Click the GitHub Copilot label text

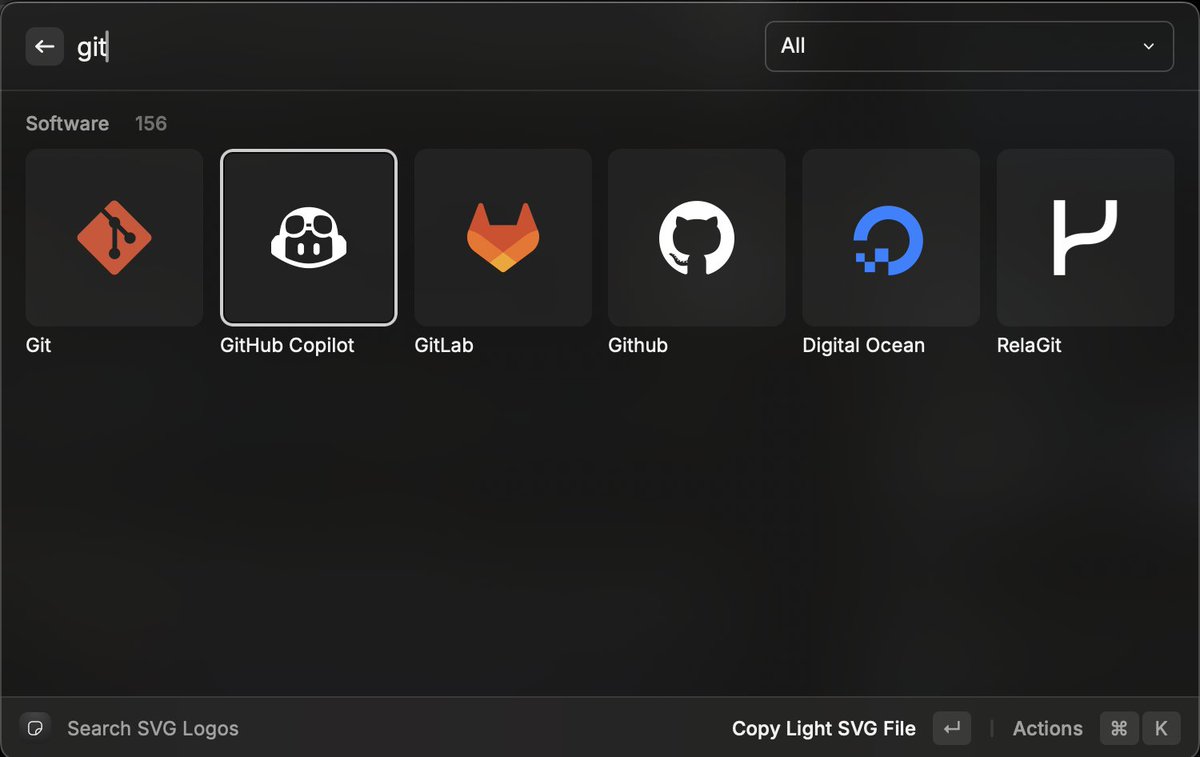[287, 345]
